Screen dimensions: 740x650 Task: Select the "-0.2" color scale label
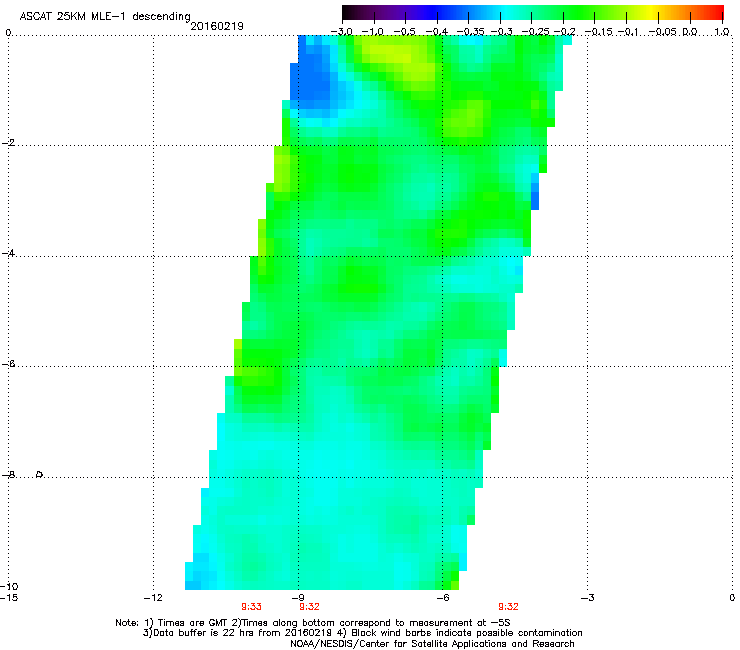coord(565,32)
